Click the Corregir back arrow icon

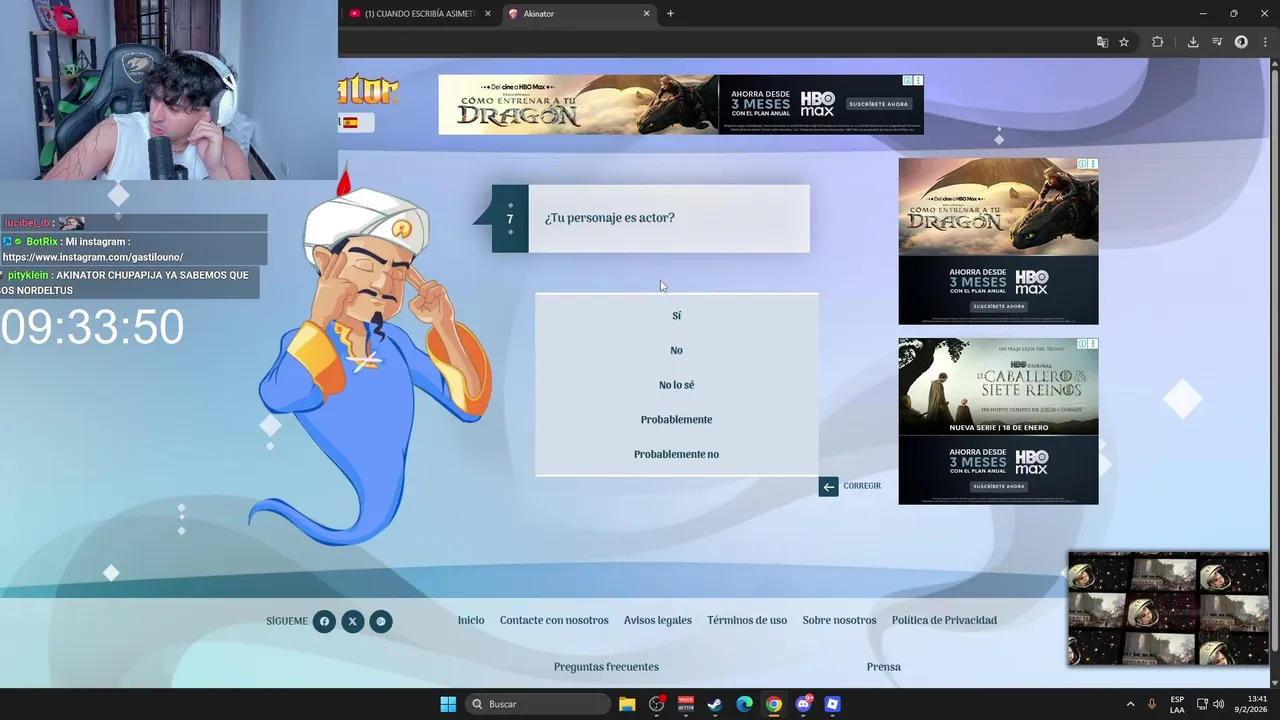pos(828,487)
